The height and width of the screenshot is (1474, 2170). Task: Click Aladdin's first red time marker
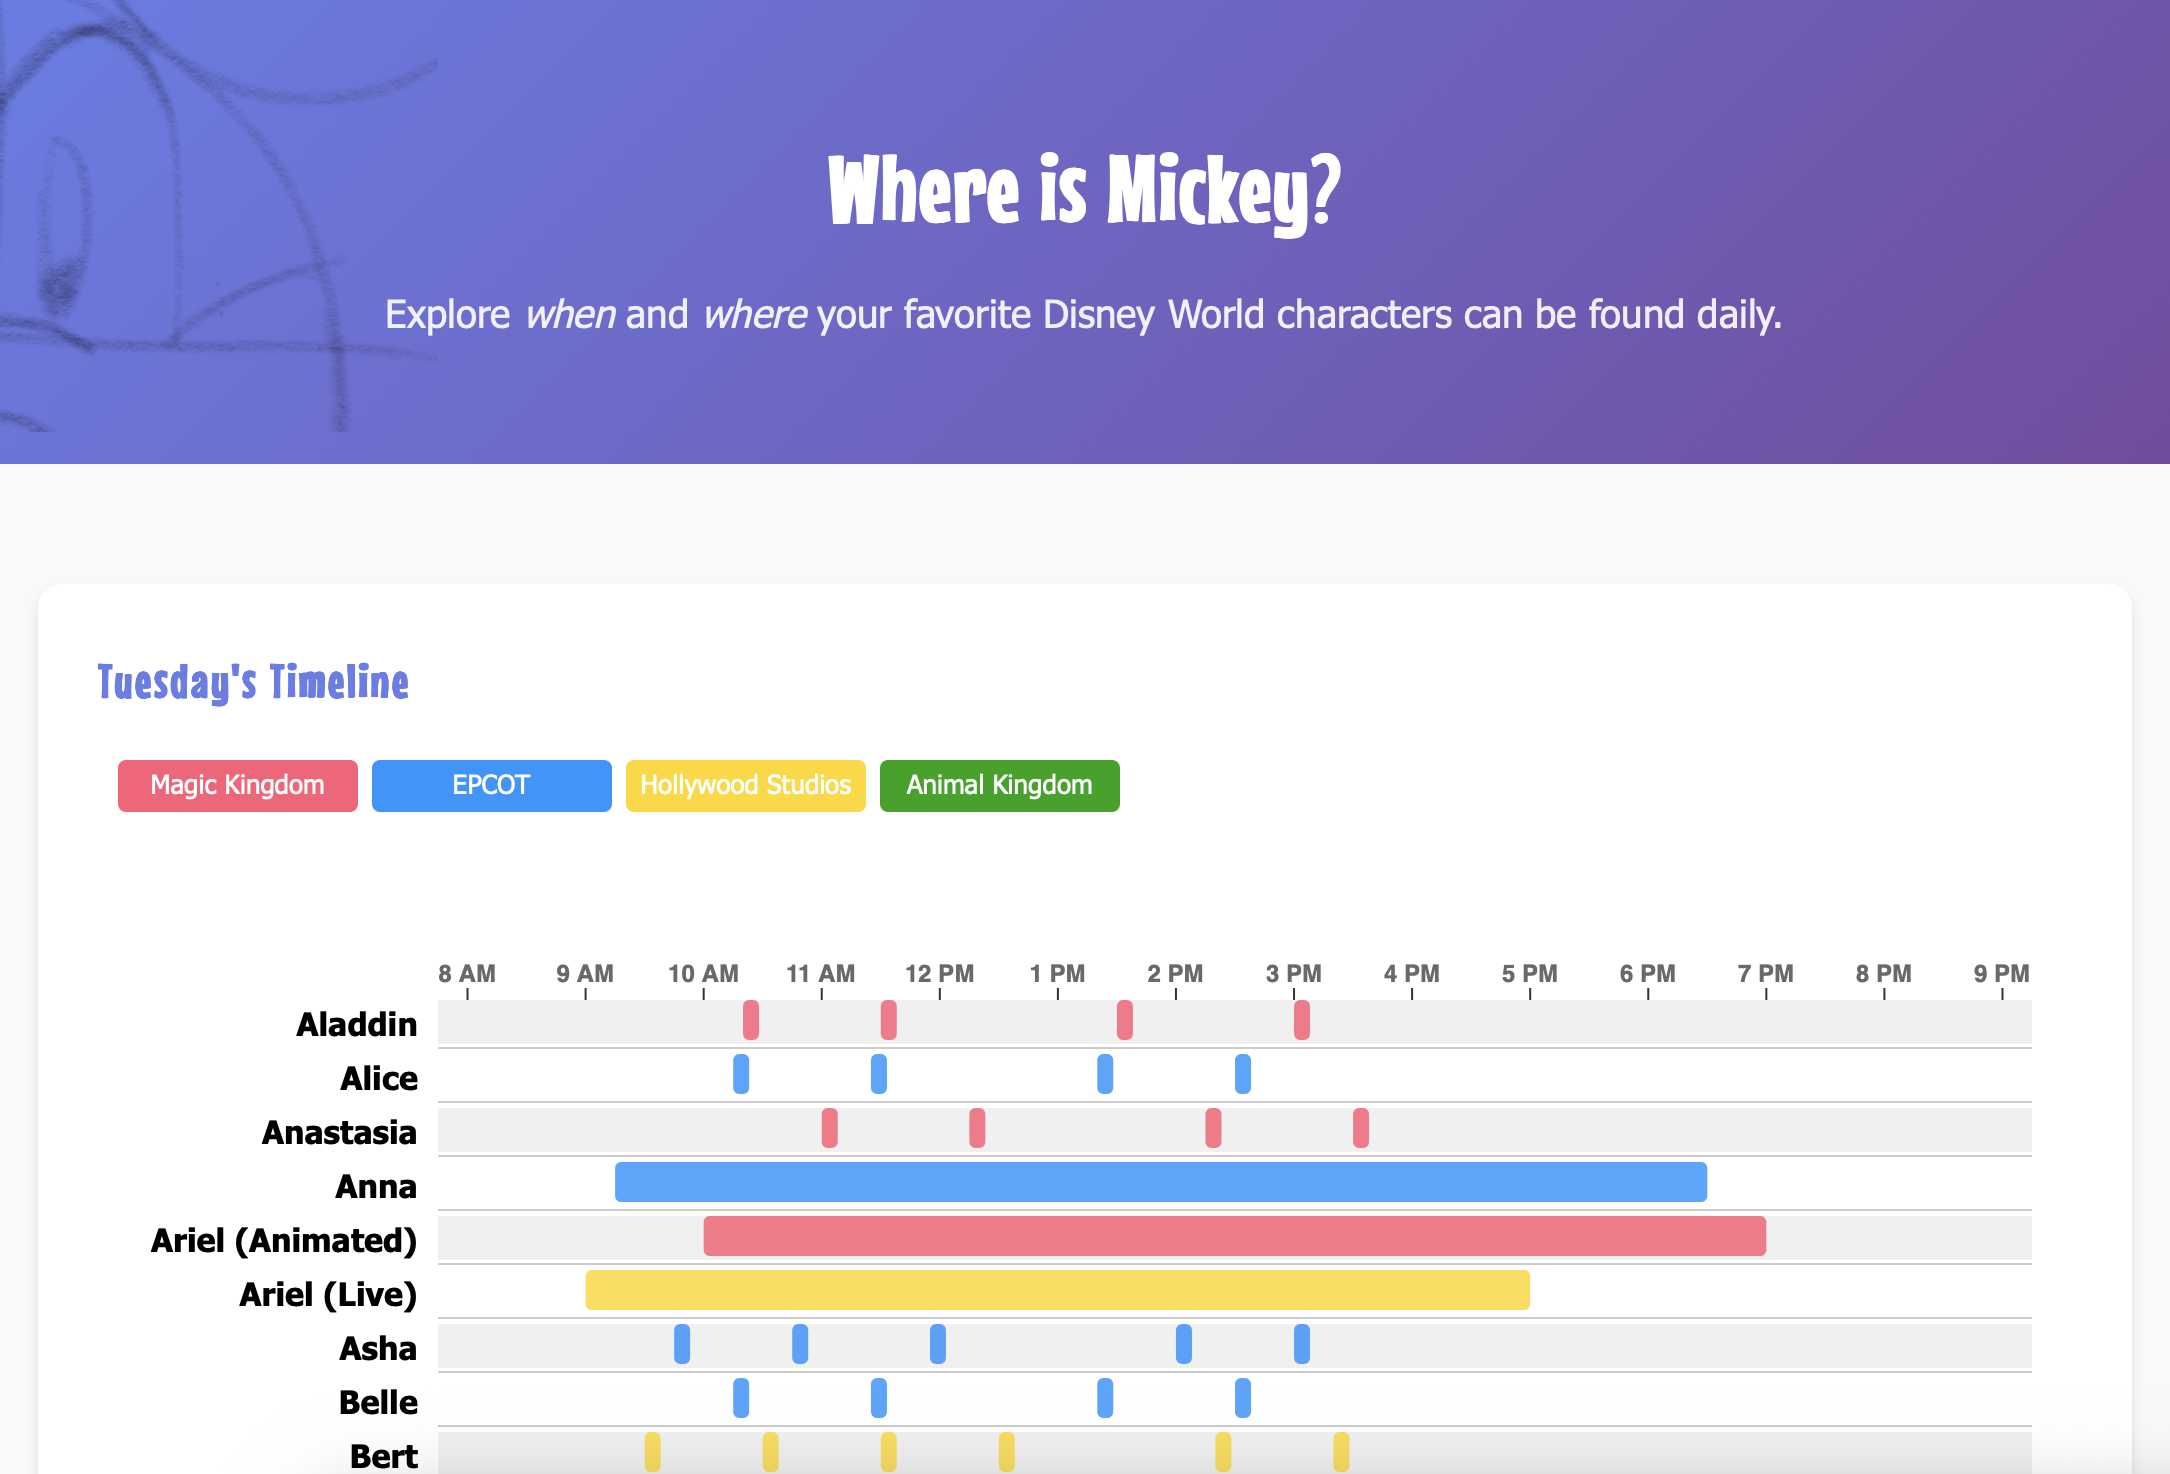click(x=751, y=1020)
